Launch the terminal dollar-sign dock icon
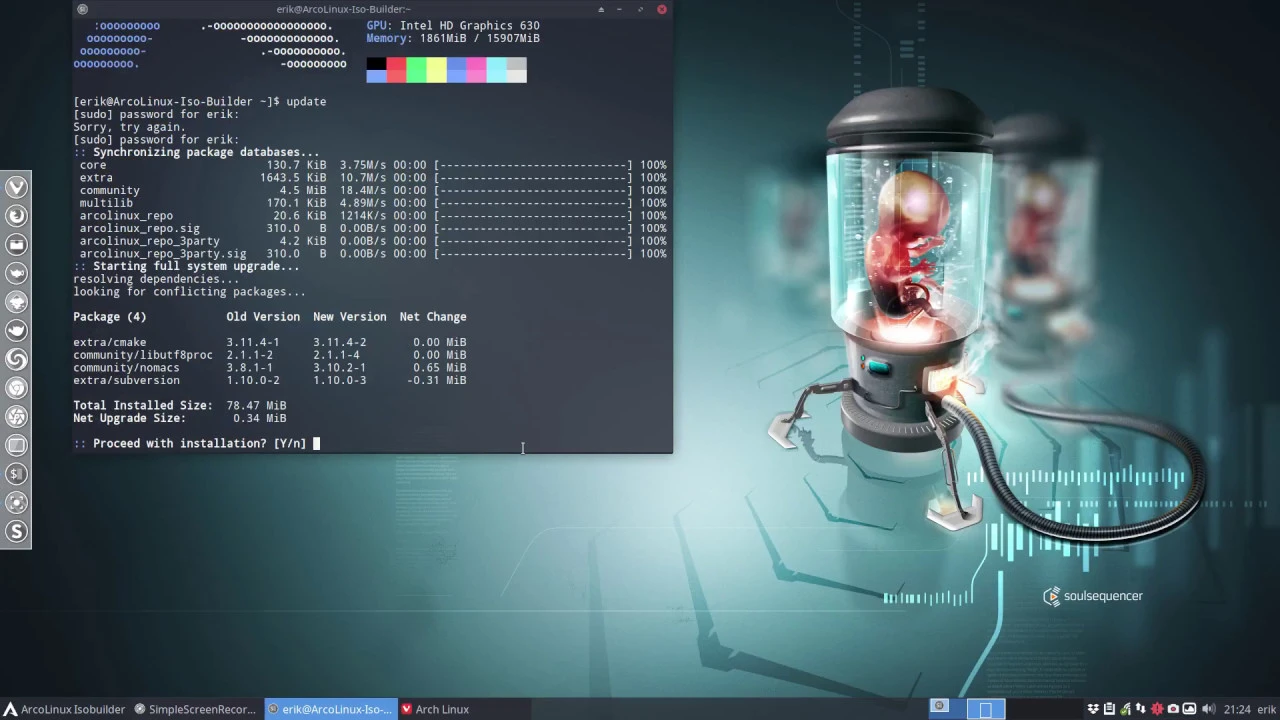This screenshot has height=720, width=1280. pyautogui.click(x=16, y=474)
